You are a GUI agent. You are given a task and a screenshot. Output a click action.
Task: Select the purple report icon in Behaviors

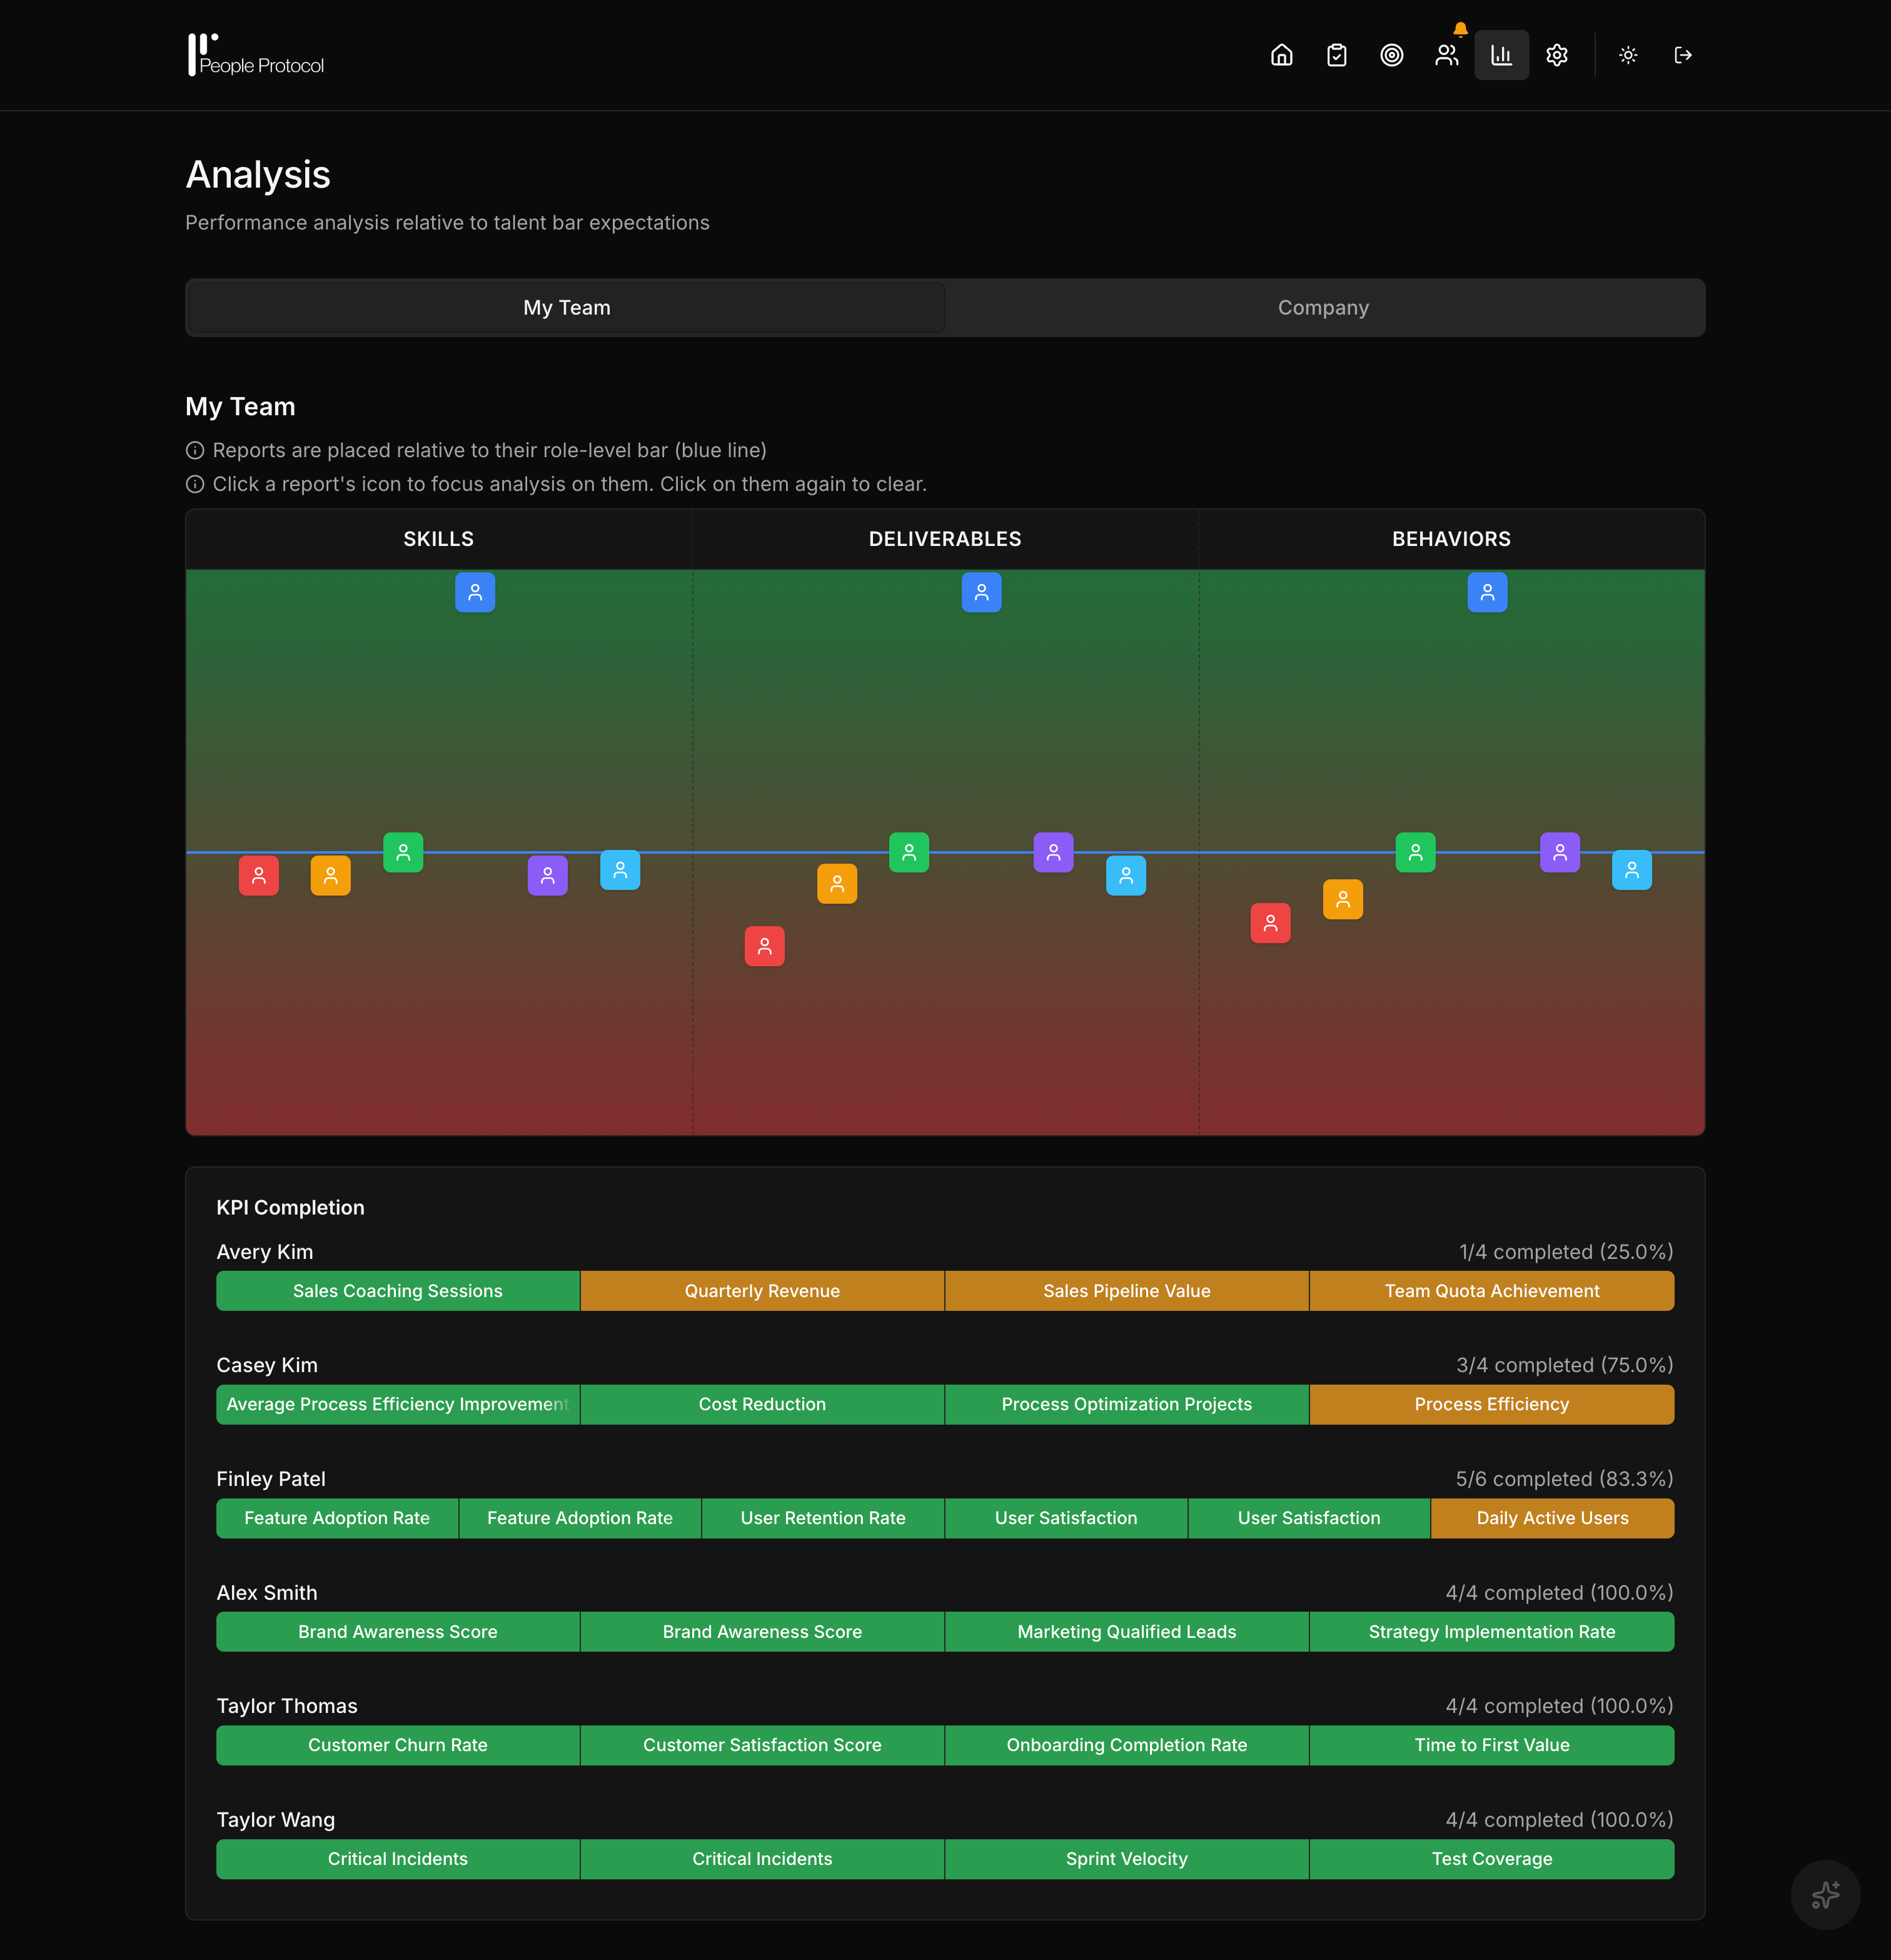1559,851
